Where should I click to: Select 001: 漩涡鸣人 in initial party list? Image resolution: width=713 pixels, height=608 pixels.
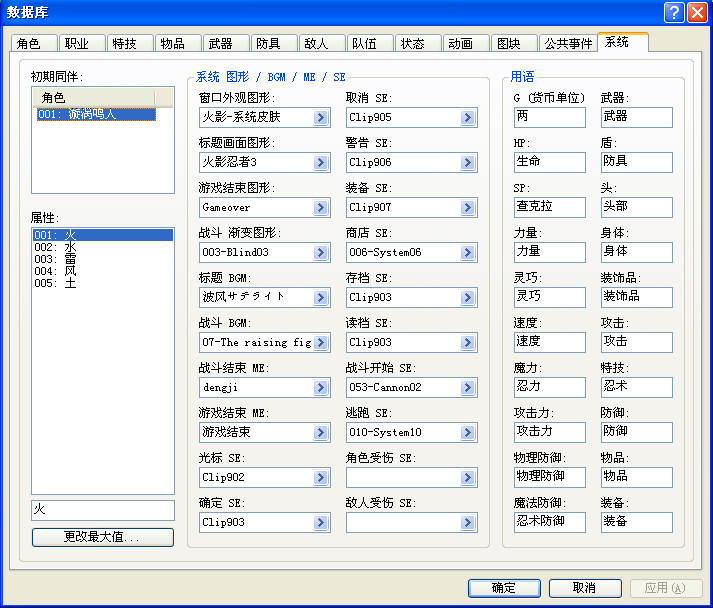pyautogui.click(x=96, y=114)
